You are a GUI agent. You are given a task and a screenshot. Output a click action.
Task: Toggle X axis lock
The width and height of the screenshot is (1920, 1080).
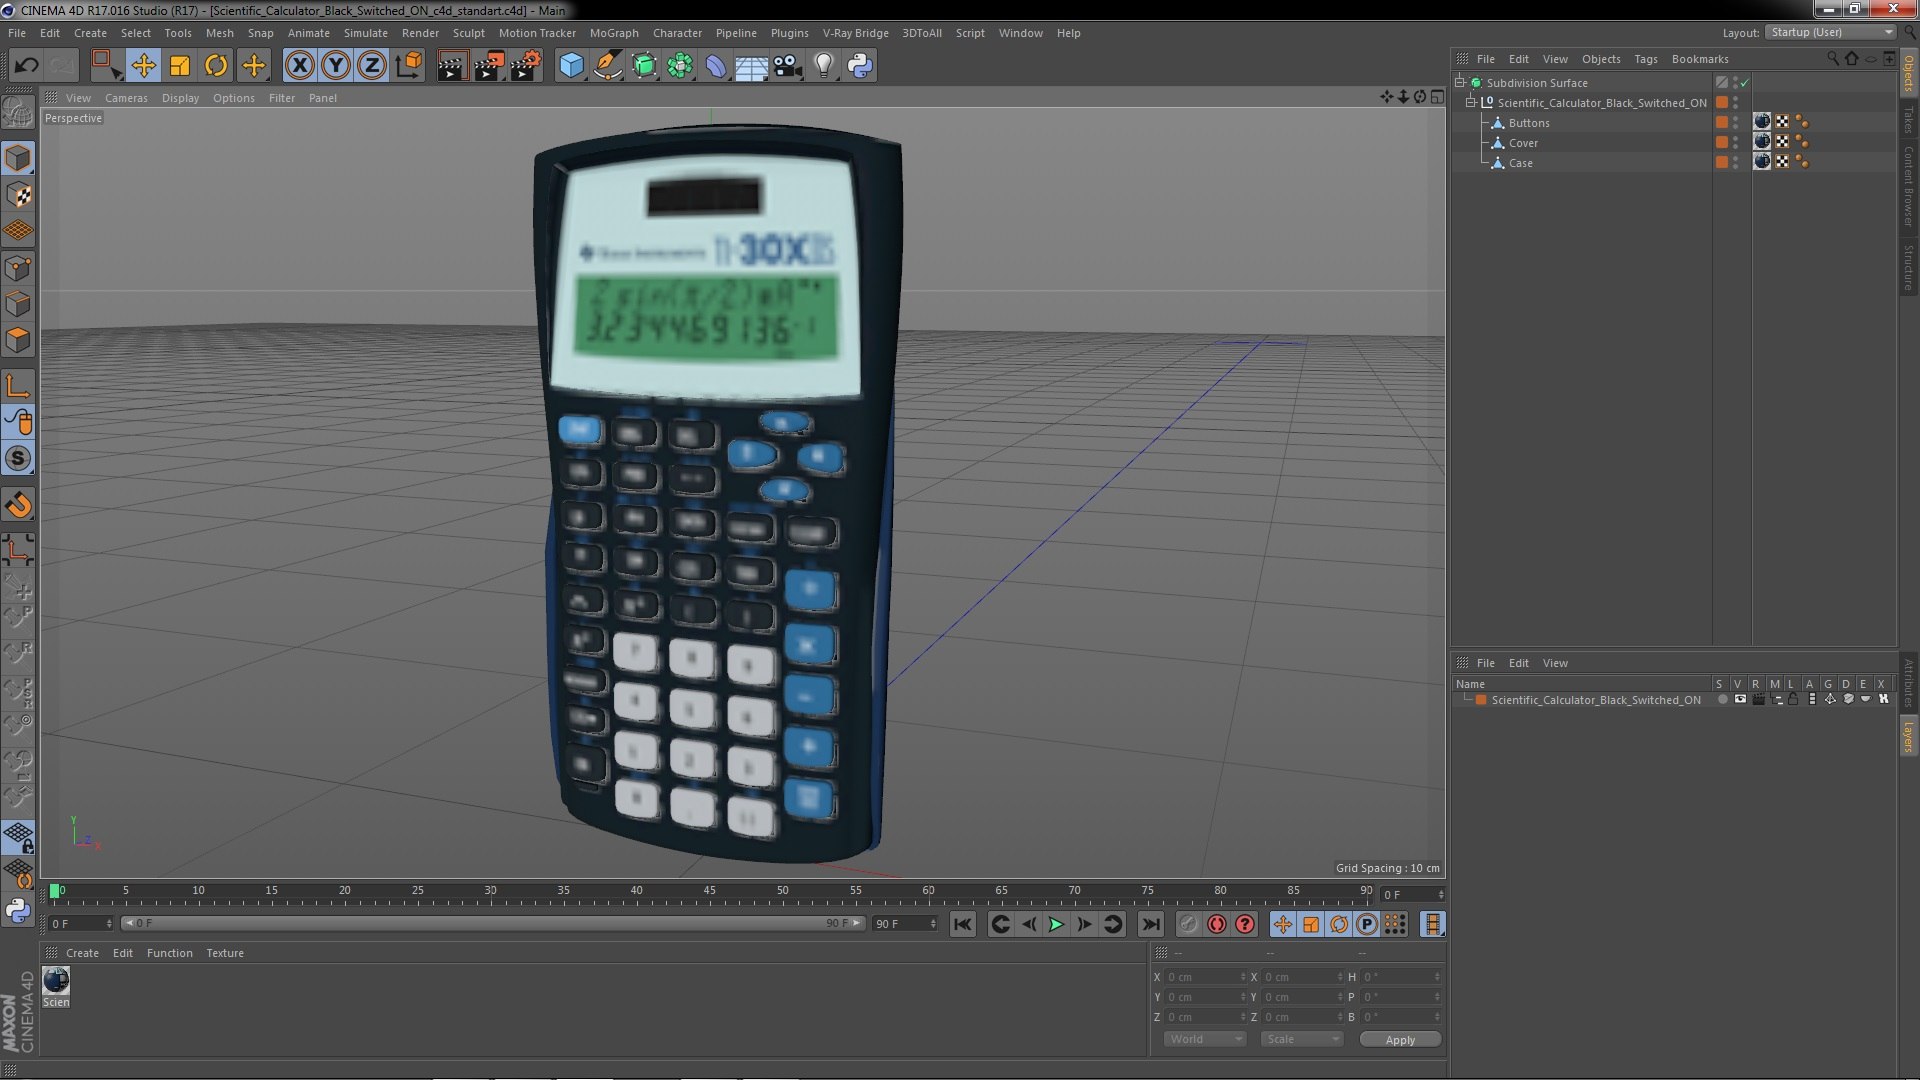click(x=299, y=66)
